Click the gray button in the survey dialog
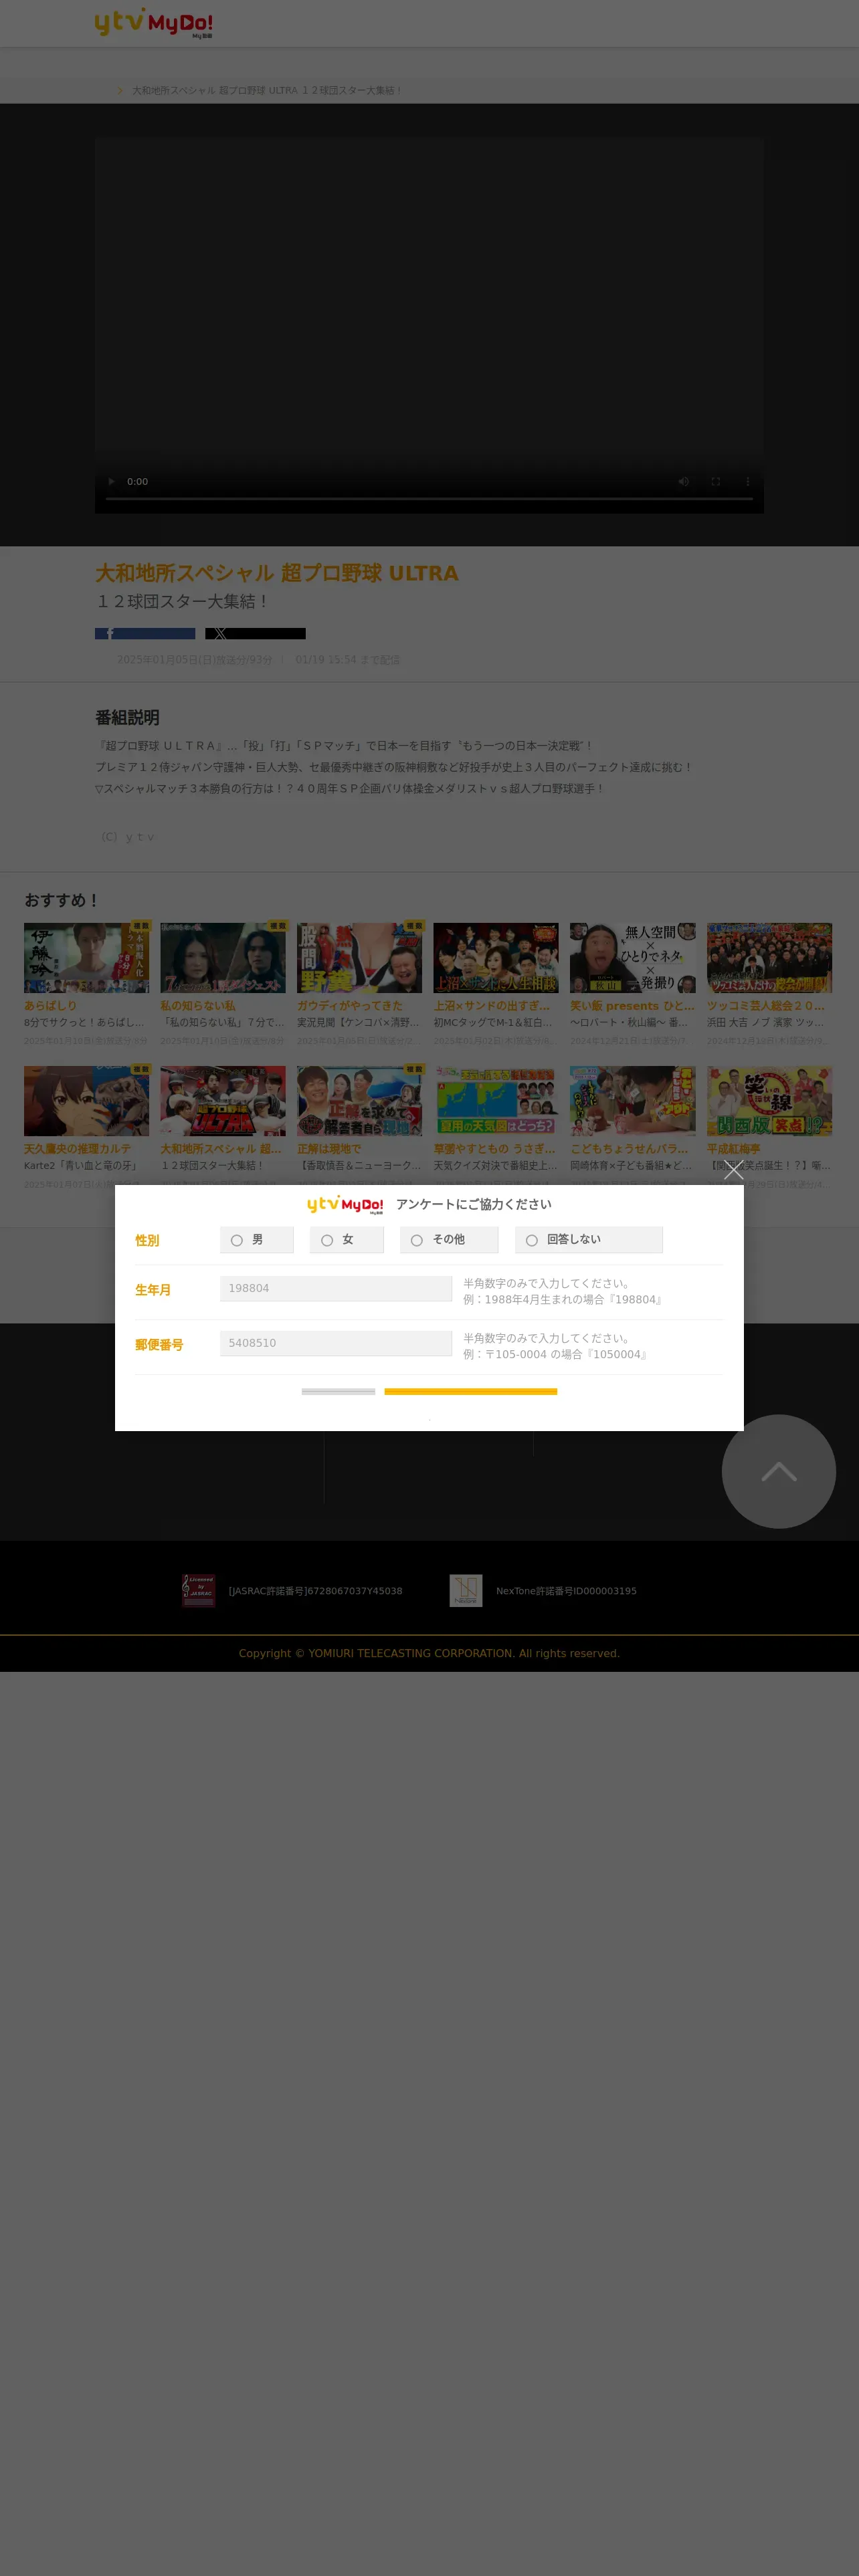 point(338,1391)
